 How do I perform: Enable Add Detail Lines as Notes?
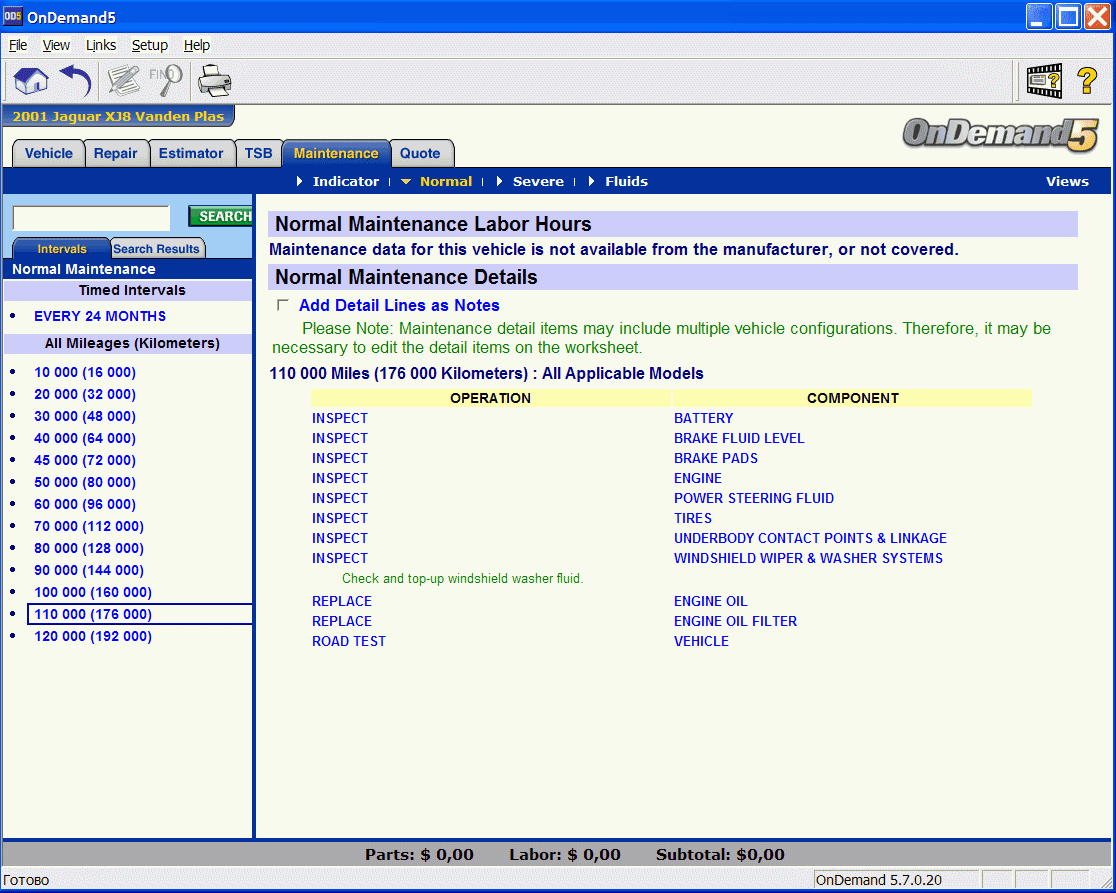tap(283, 305)
